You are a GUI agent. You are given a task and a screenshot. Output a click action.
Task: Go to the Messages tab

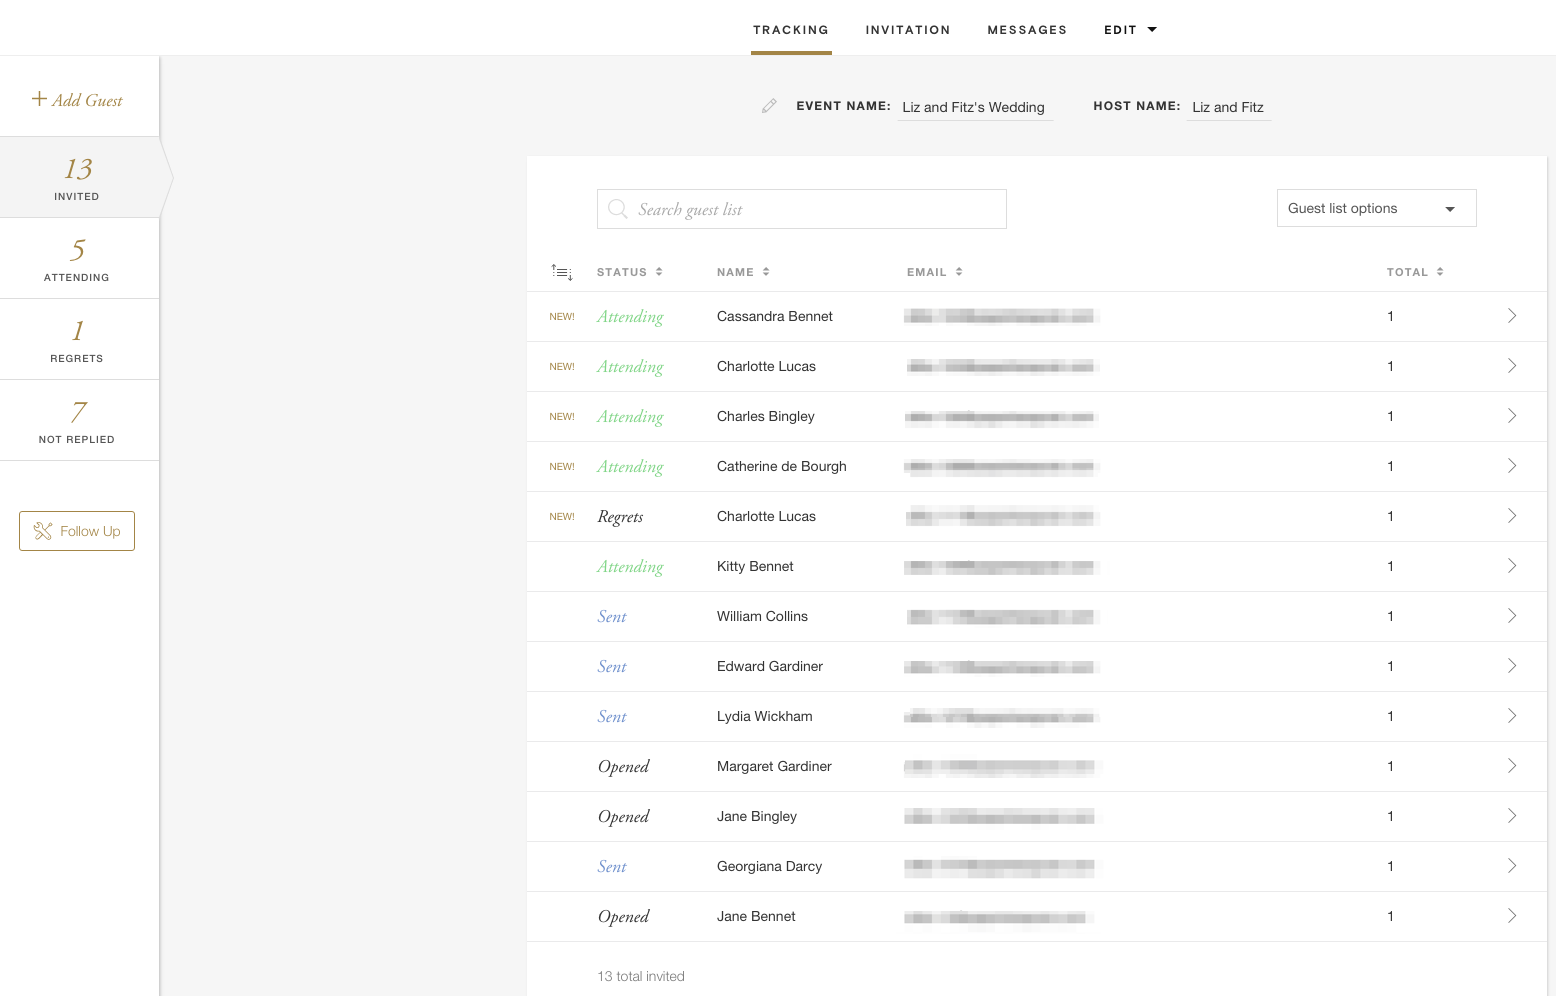[x=1026, y=30]
